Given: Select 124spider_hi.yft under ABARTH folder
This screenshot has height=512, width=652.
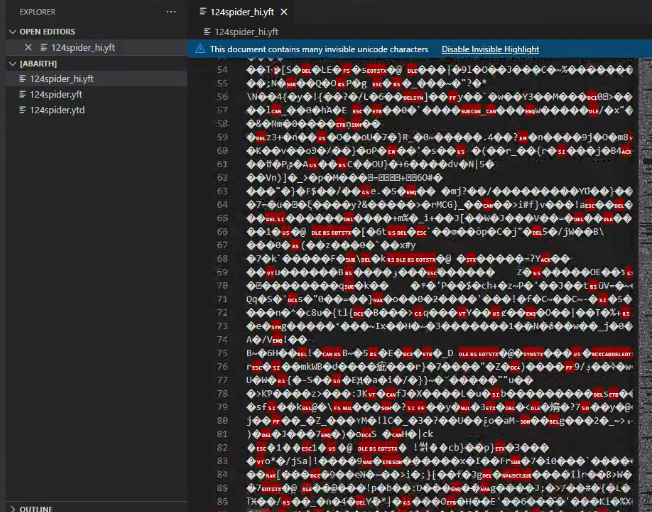Looking at the screenshot, I should 61,78.
